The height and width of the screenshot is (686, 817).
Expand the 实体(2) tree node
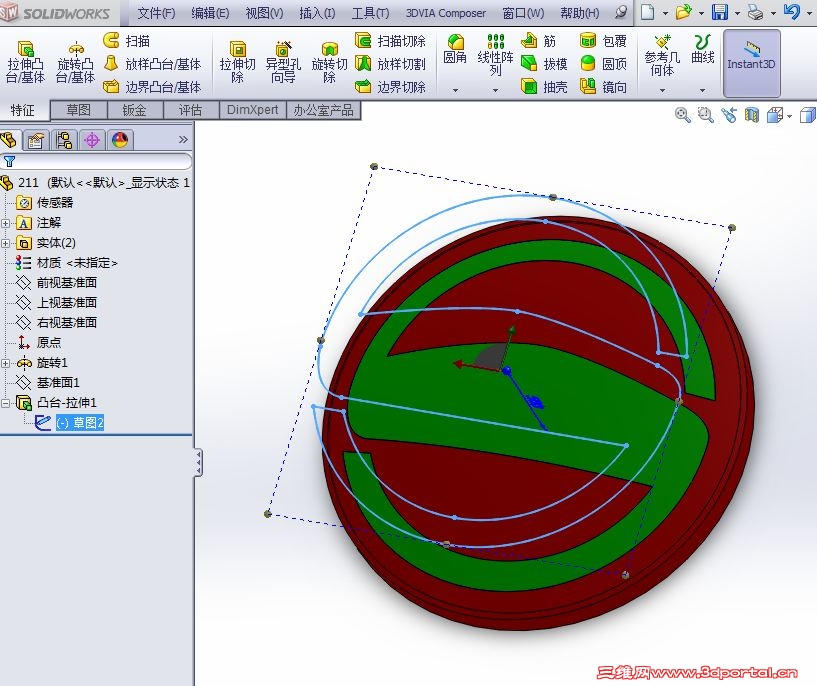5,243
